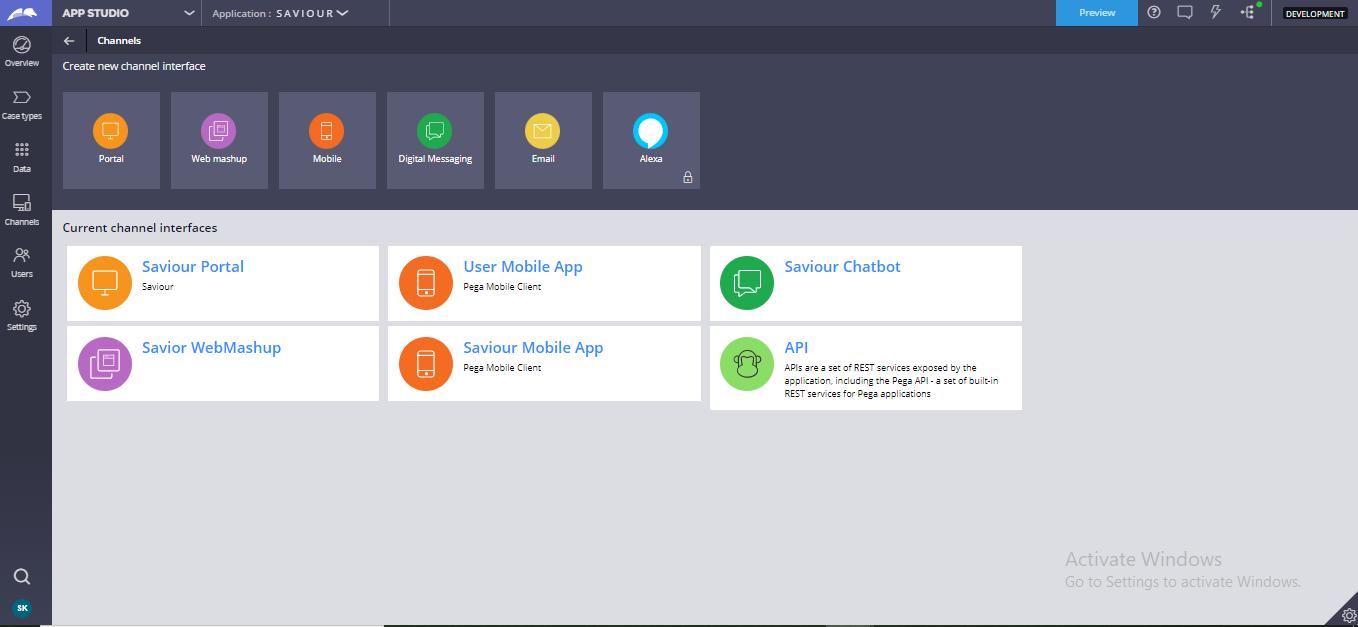The height and width of the screenshot is (627, 1358).
Task: Click the Saviour Mobile App phone icon
Action: point(426,364)
